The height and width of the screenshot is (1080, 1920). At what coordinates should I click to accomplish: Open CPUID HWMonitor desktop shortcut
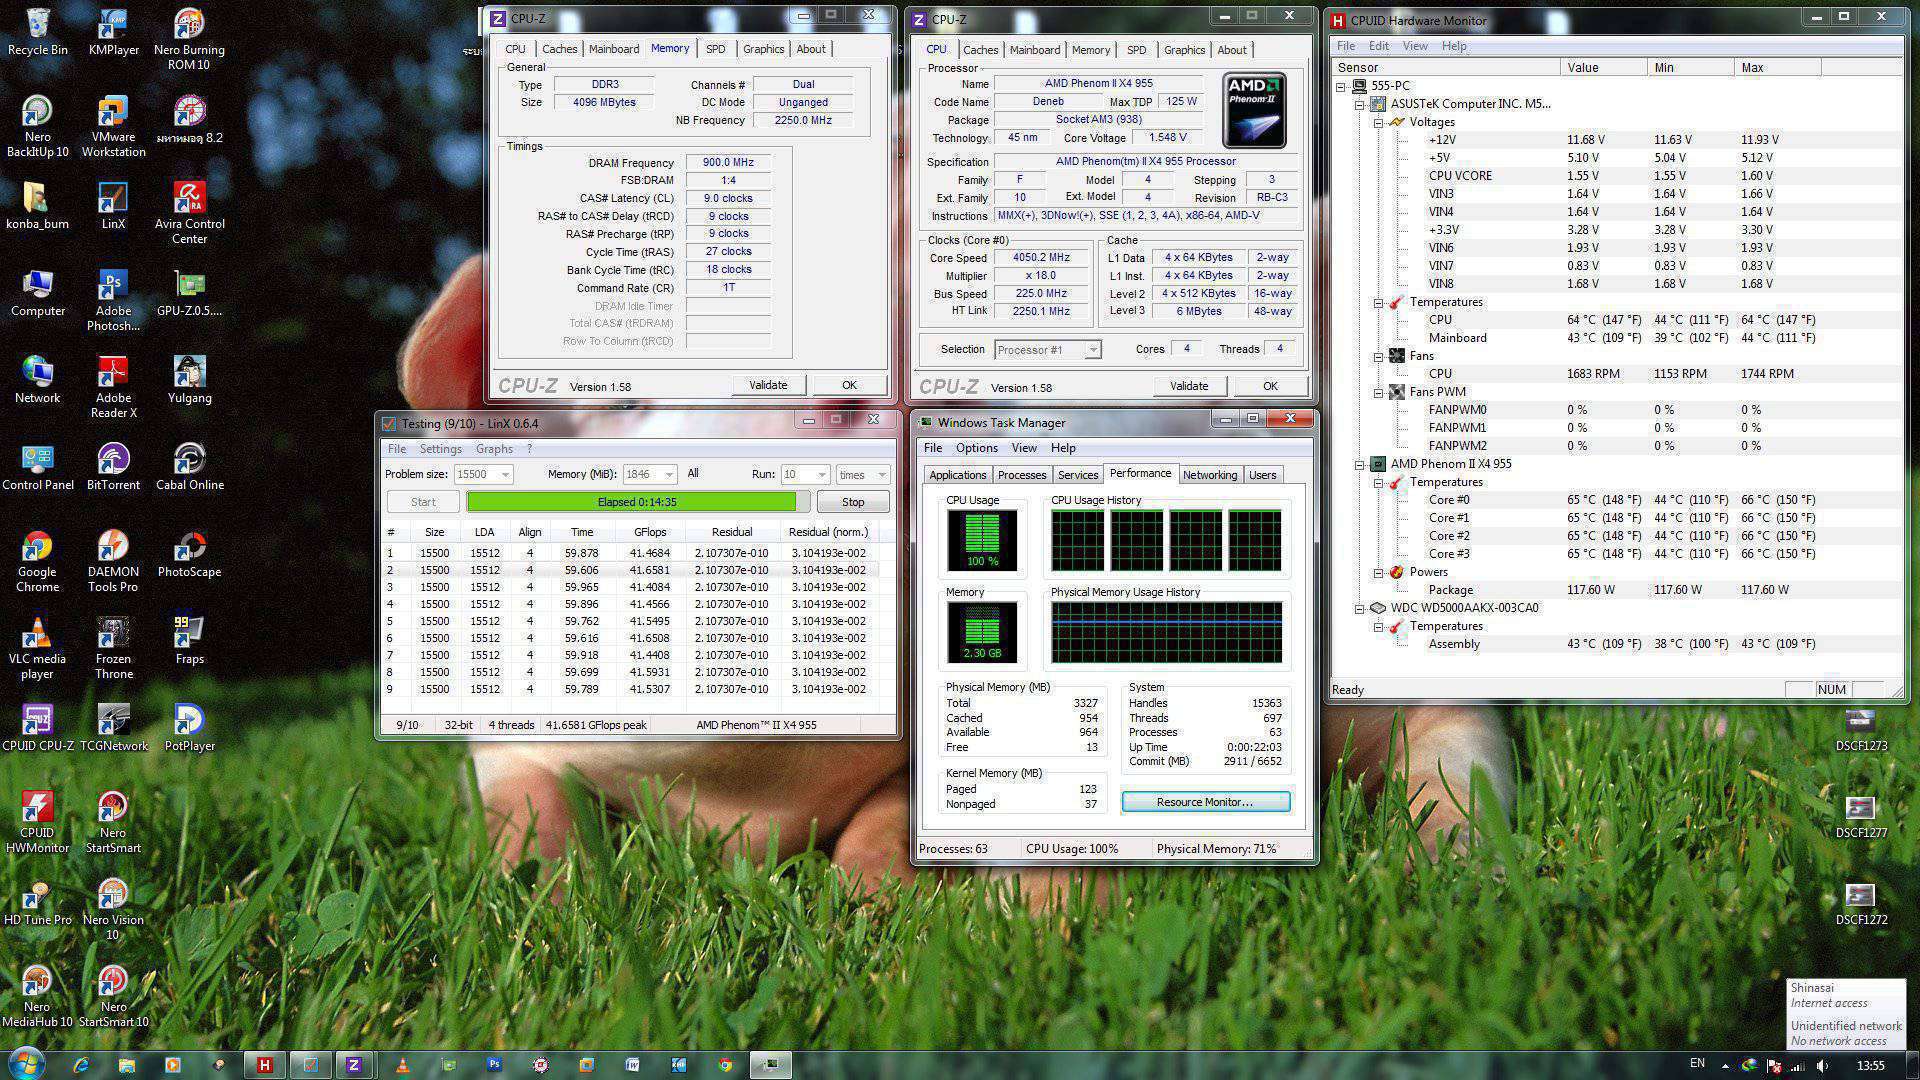click(38, 823)
